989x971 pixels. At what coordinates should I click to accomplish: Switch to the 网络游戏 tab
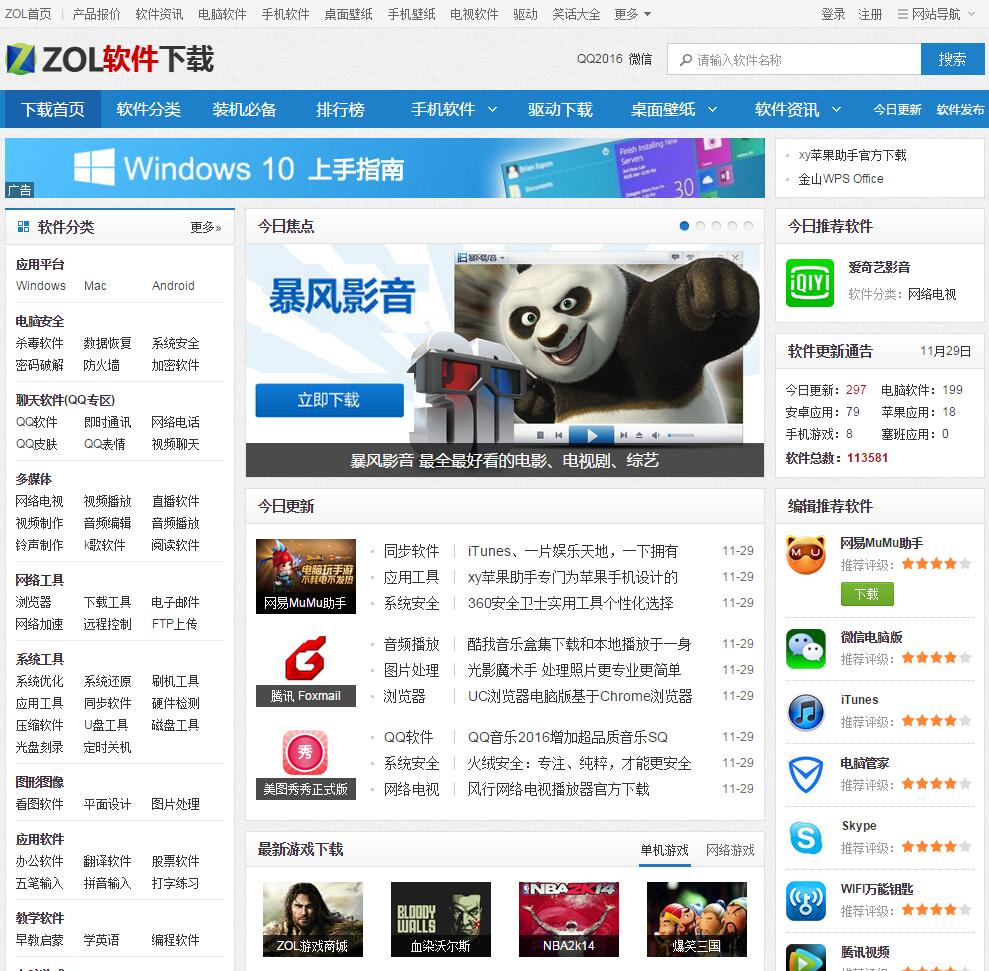(730, 850)
